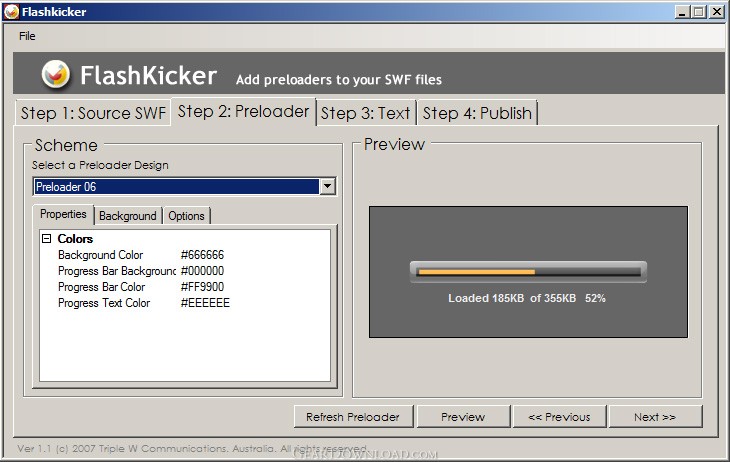This screenshot has width=730, height=462.
Task: Show the Properties sub-tab
Action: [x=63, y=214]
